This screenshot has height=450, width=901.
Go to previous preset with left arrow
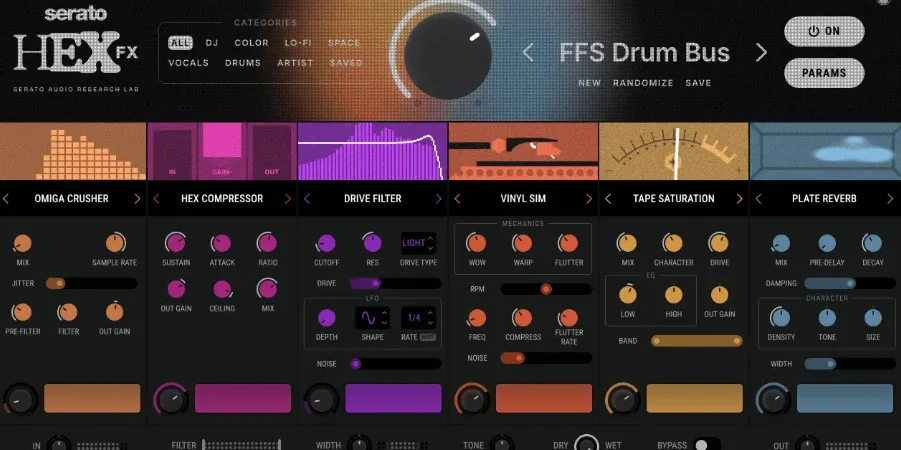528,52
